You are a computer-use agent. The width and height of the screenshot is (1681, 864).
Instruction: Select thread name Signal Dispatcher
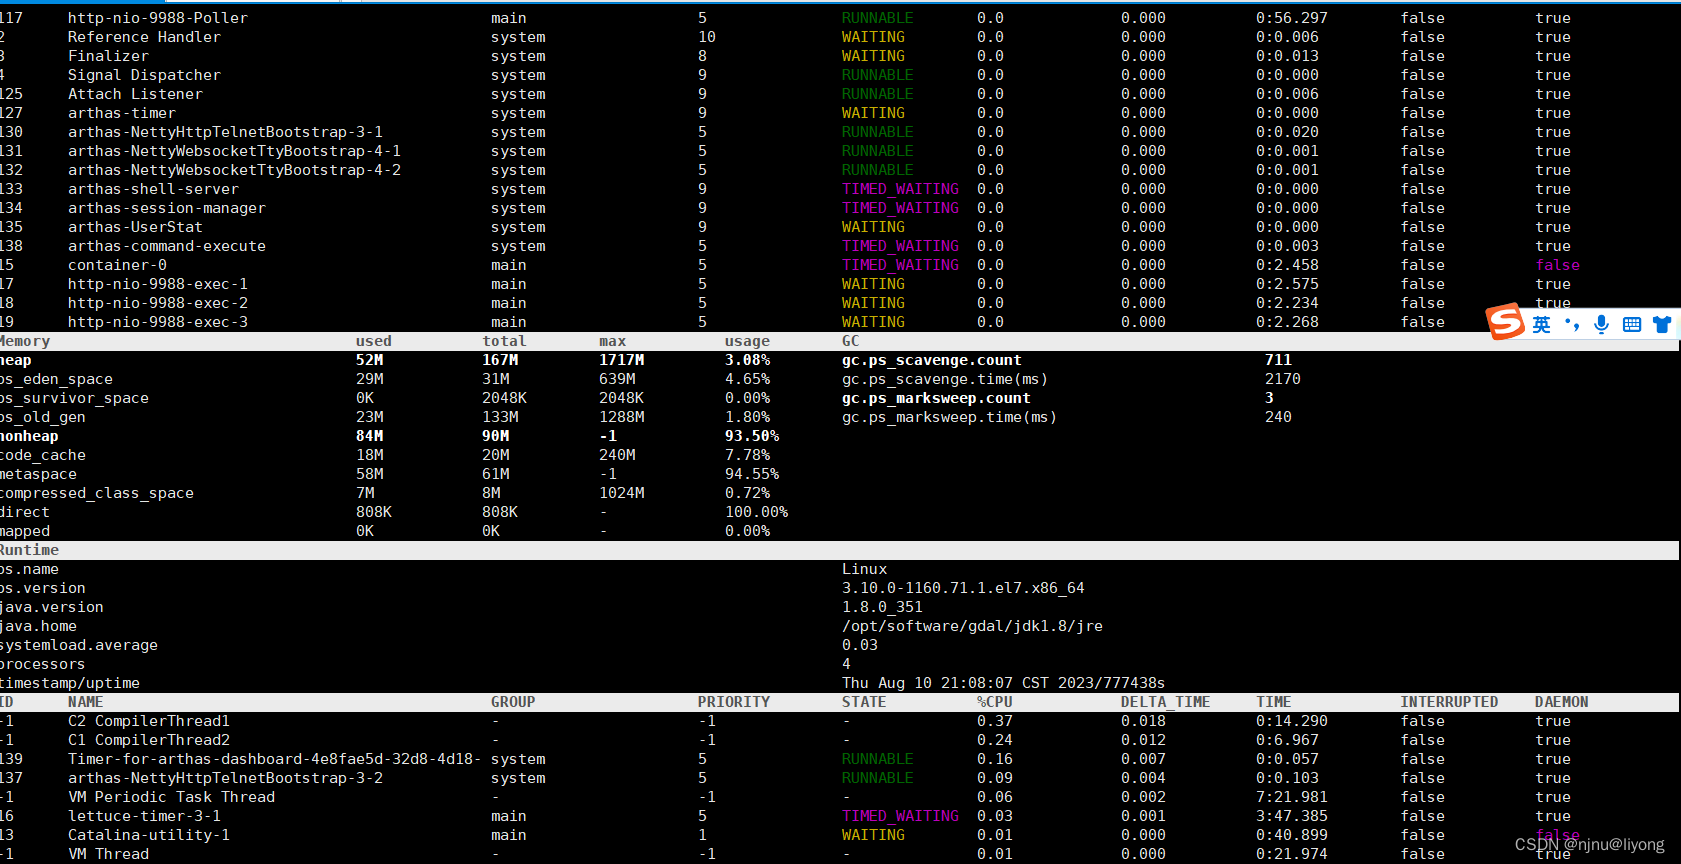point(144,75)
